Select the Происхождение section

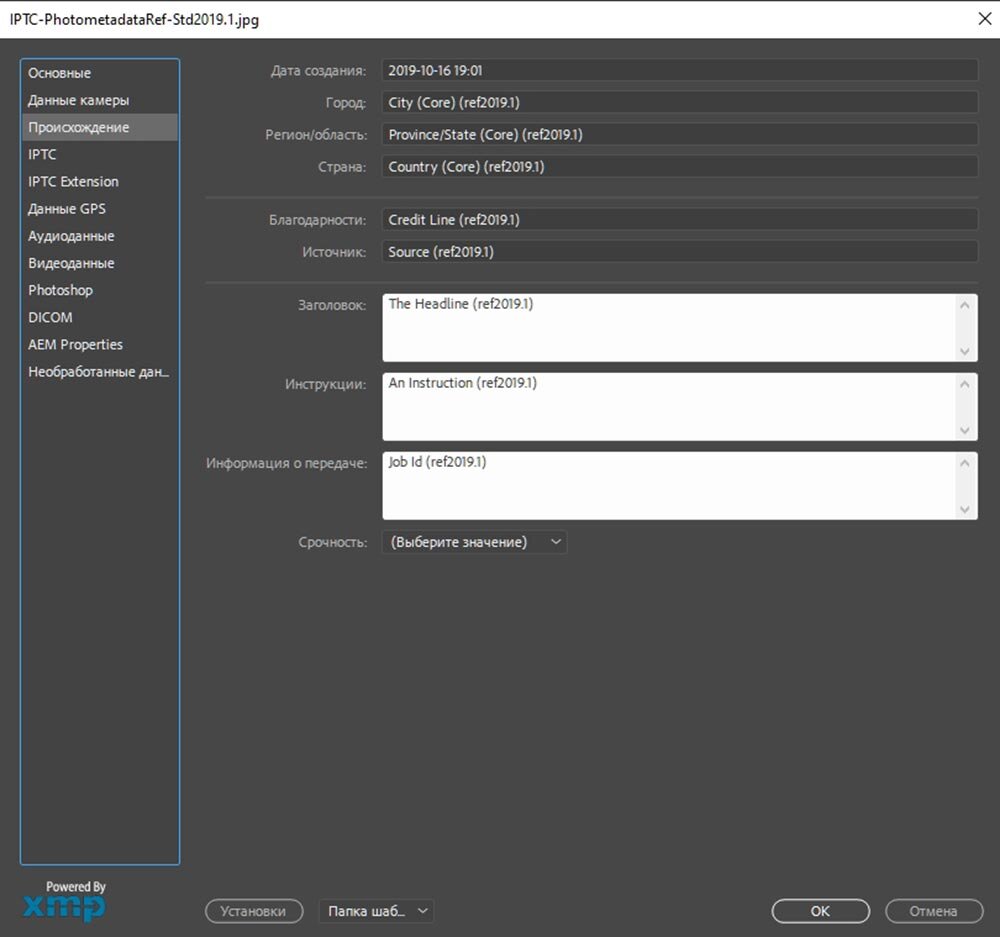pos(99,128)
